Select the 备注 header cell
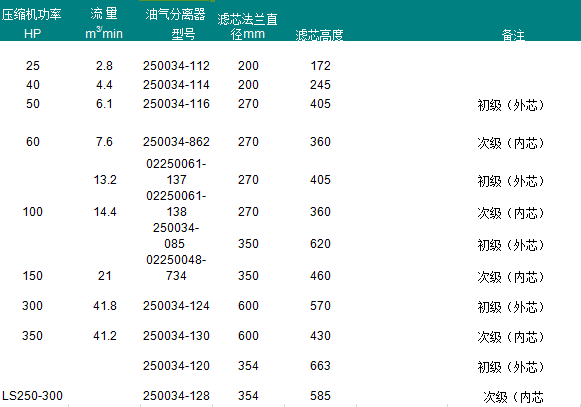The height and width of the screenshot is (407, 581). [513, 35]
